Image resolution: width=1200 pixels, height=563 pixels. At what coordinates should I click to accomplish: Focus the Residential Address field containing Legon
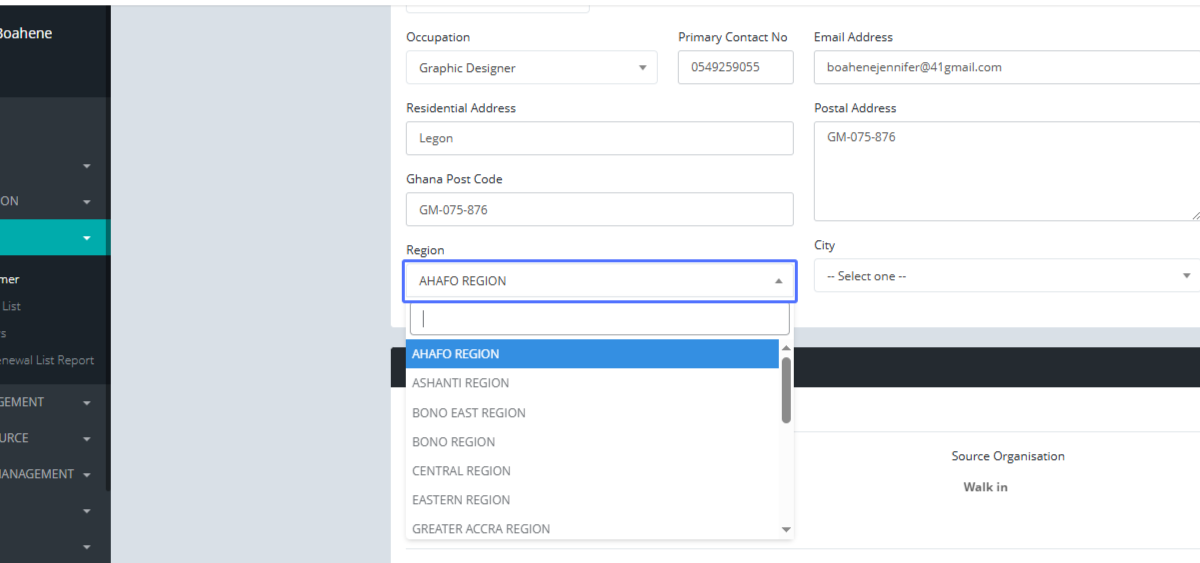pos(599,139)
